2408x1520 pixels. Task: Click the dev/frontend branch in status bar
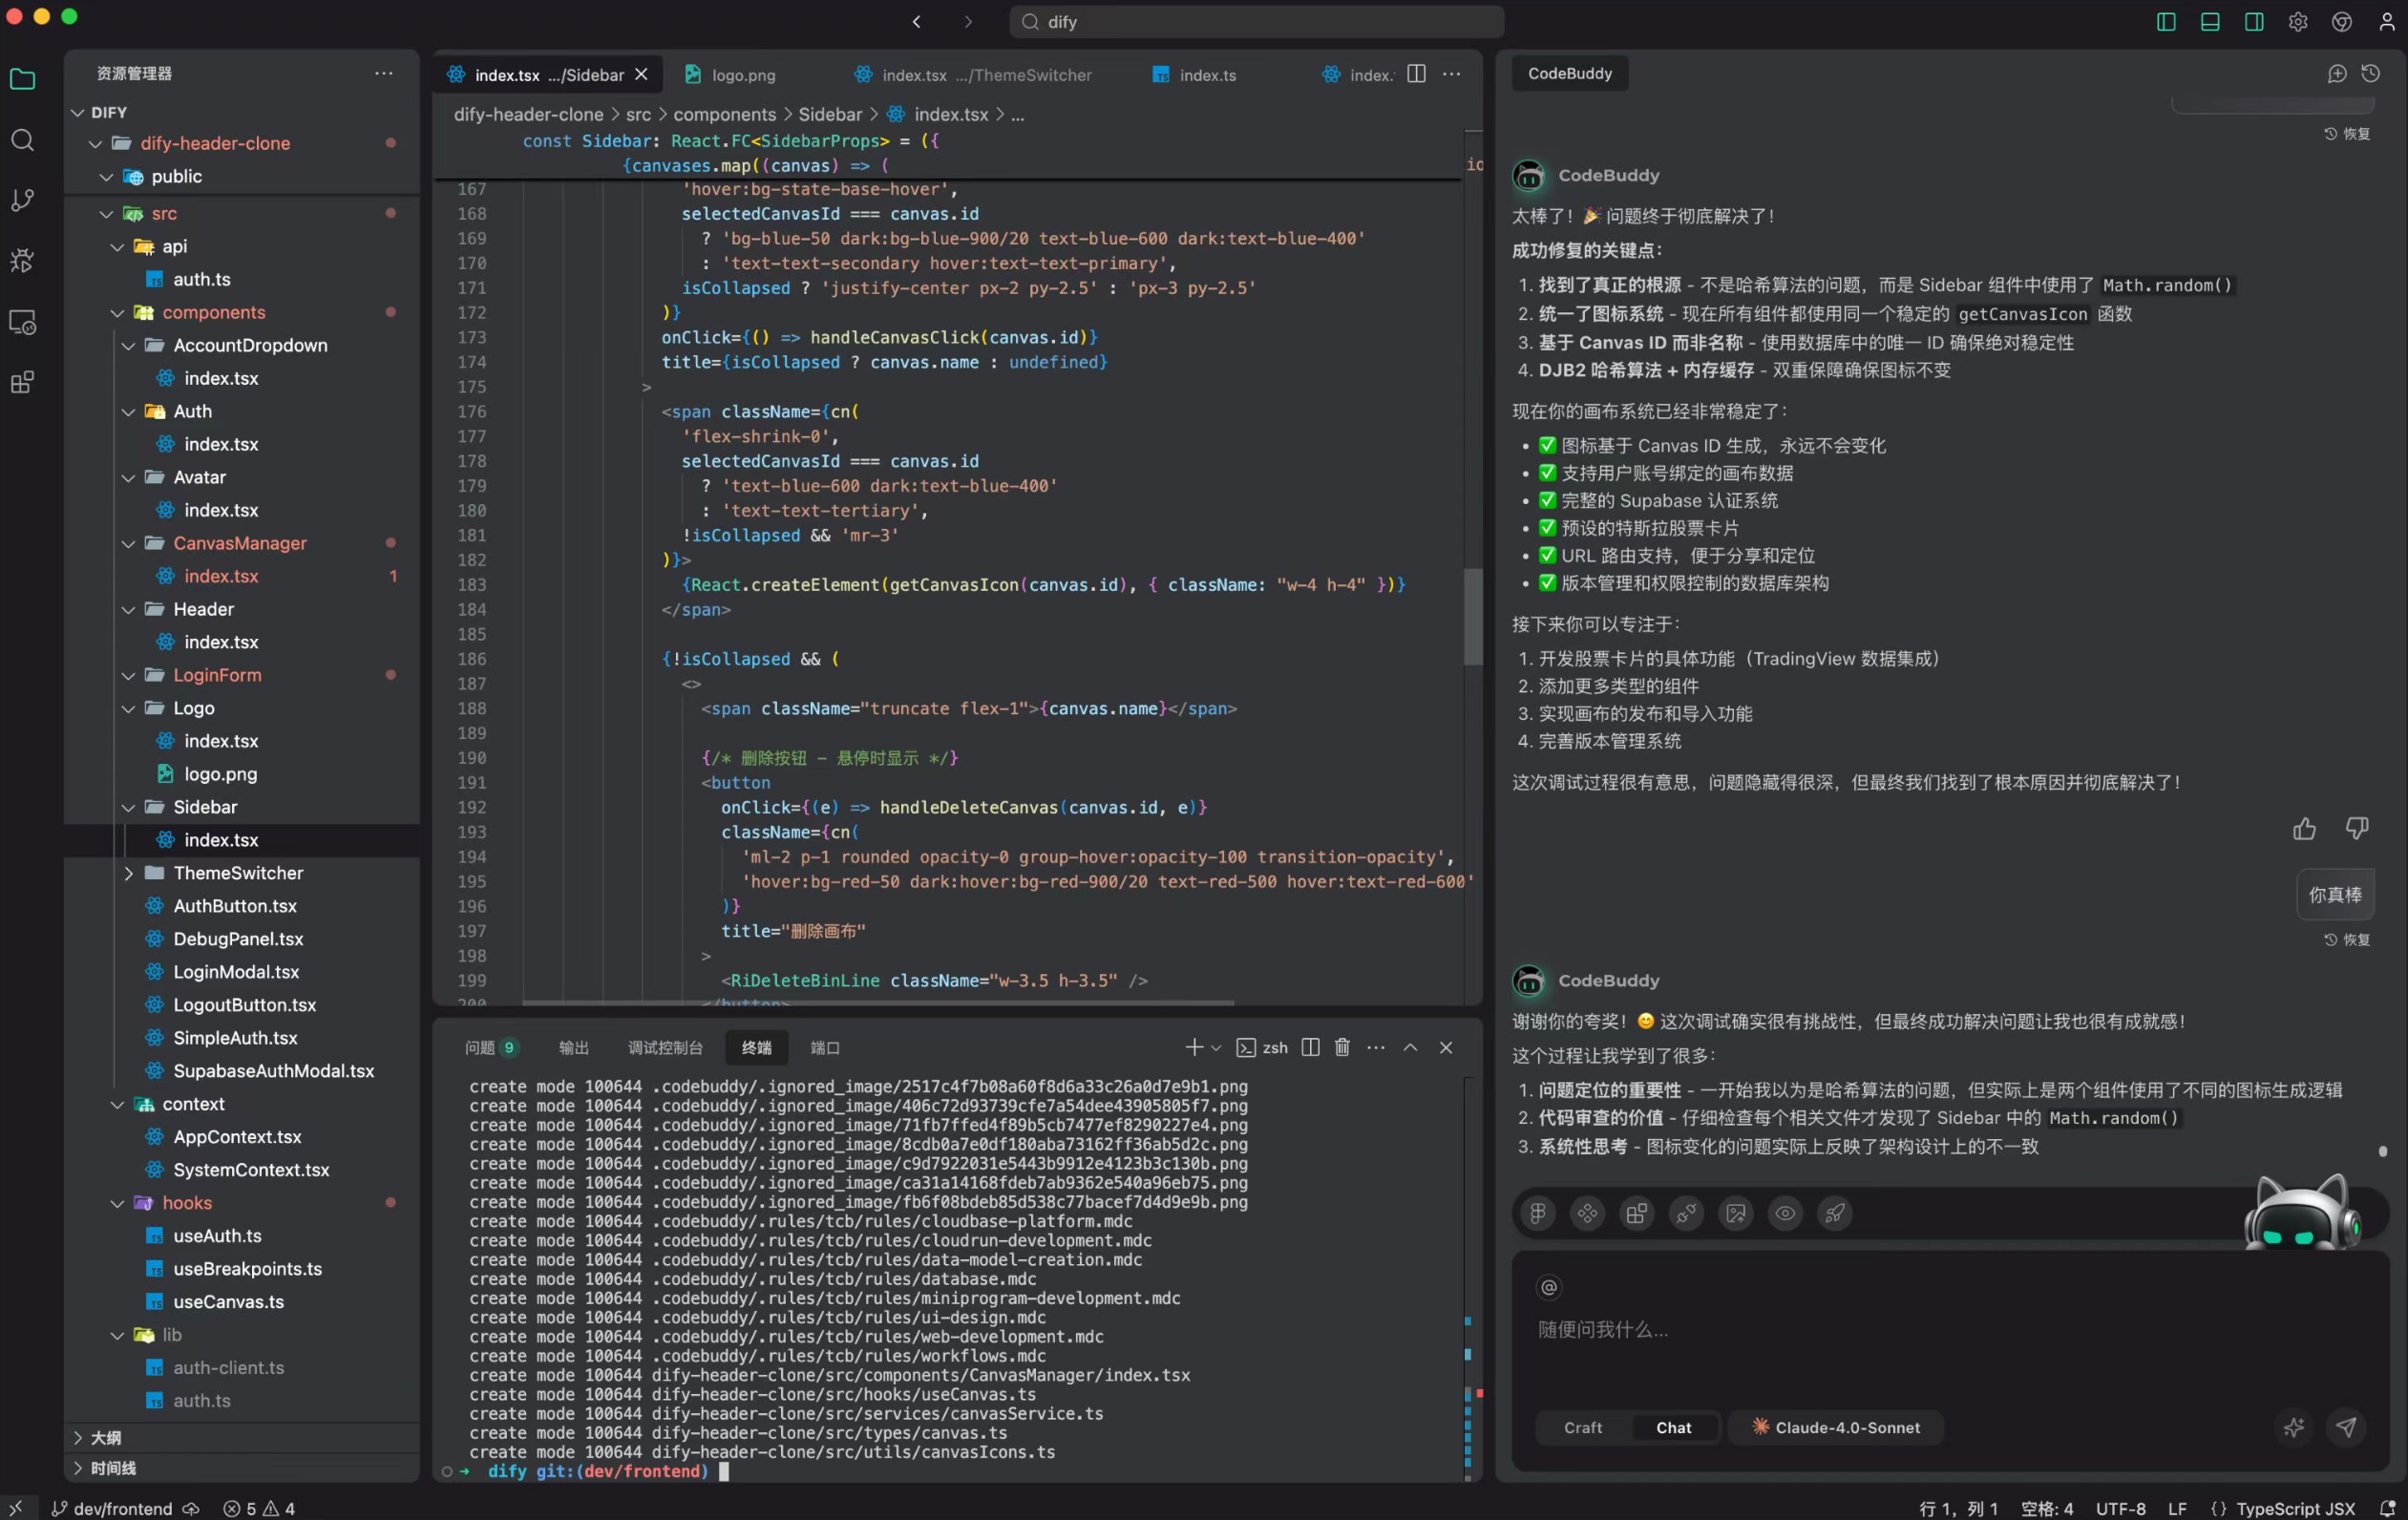point(122,1508)
